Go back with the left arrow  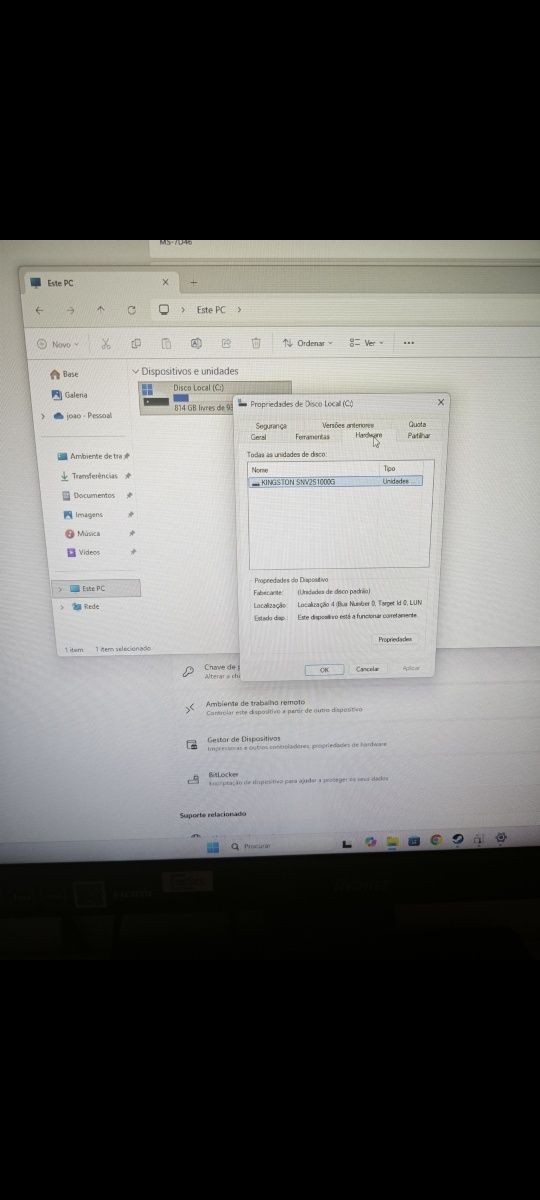[39, 310]
